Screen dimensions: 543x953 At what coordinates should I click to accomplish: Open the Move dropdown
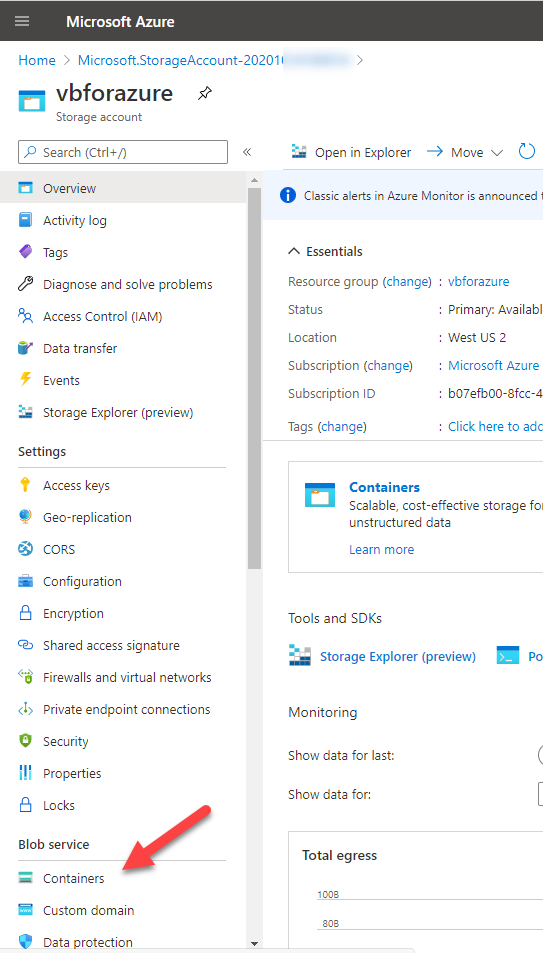465,152
